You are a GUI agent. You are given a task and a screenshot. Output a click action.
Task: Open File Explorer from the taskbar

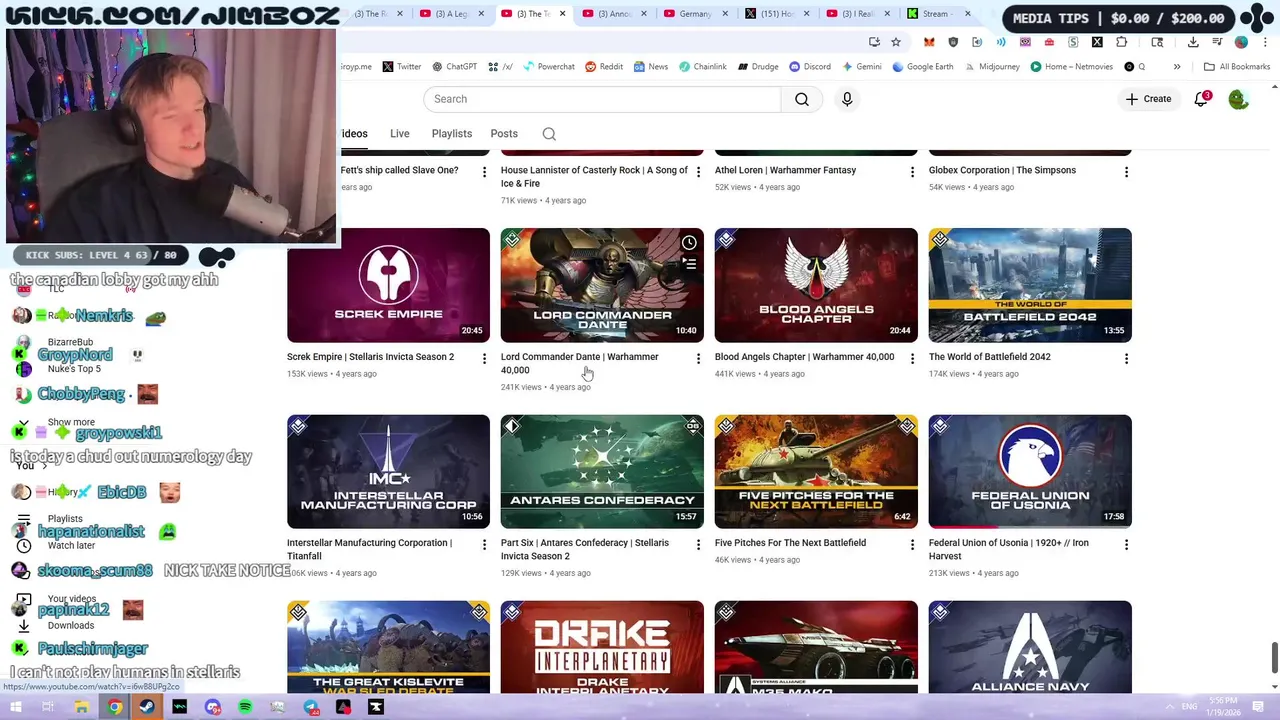pyautogui.click(x=81, y=707)
